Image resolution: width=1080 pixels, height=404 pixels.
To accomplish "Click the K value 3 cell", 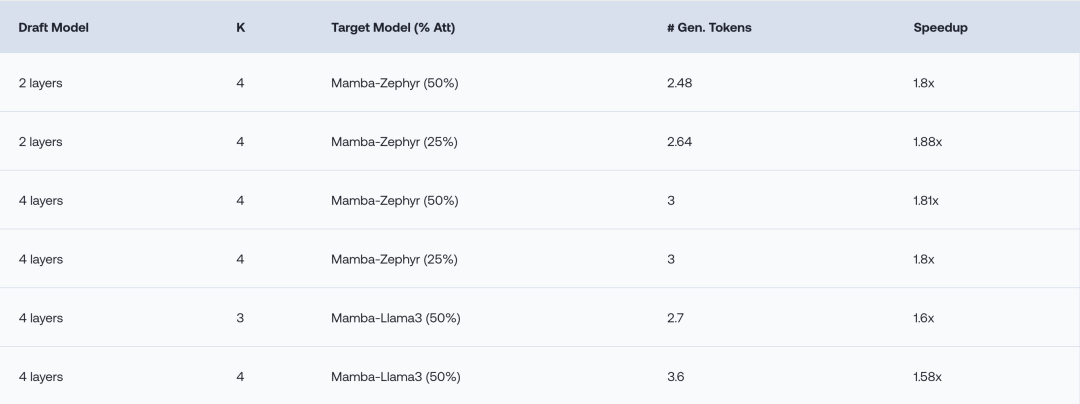I will click(x=240, y=318).
